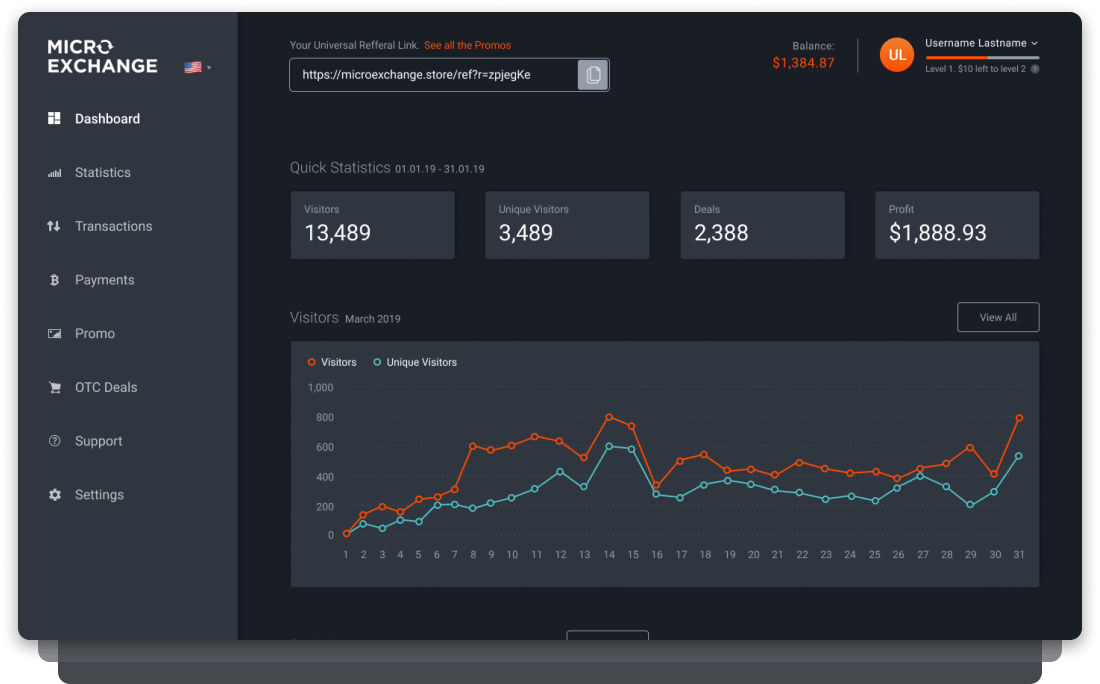
Task: Open the language flag dropdown
Action: click(x=197, y=68)
